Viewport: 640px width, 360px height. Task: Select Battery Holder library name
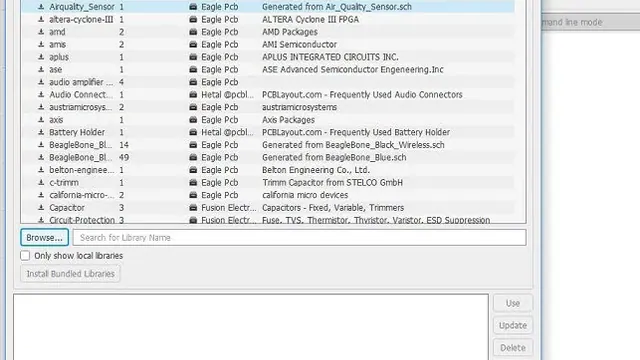point(77,132)
